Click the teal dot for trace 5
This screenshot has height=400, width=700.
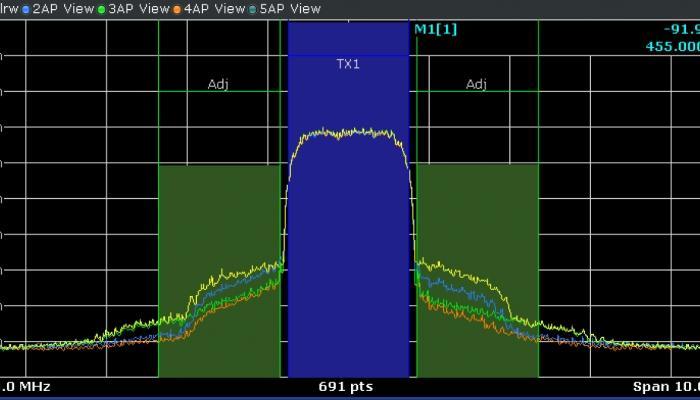(252, 9)
